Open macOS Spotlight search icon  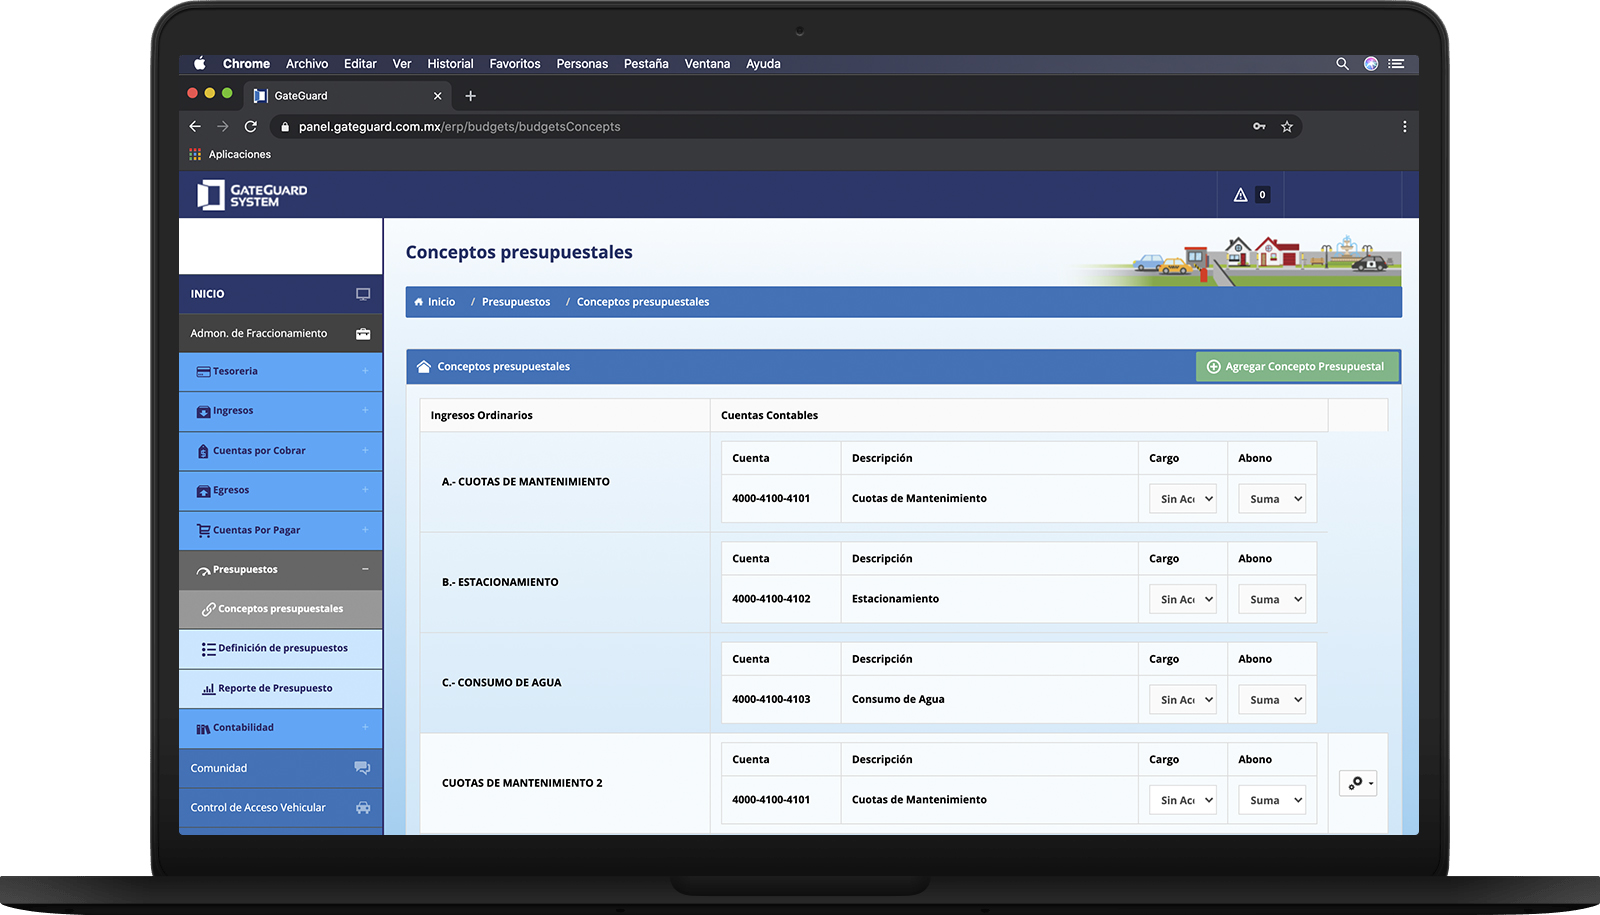(x=1342, y=64)
